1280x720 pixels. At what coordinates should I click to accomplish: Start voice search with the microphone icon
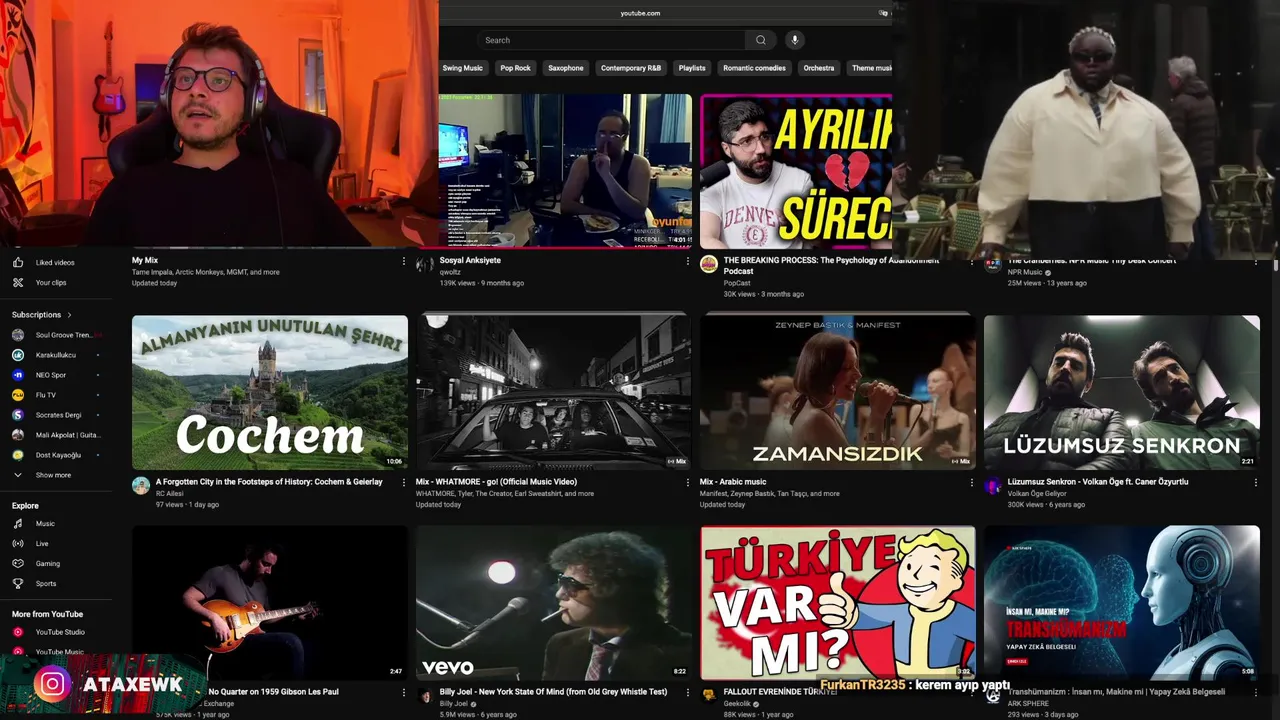pyautogui.click(x=795, y=40)
